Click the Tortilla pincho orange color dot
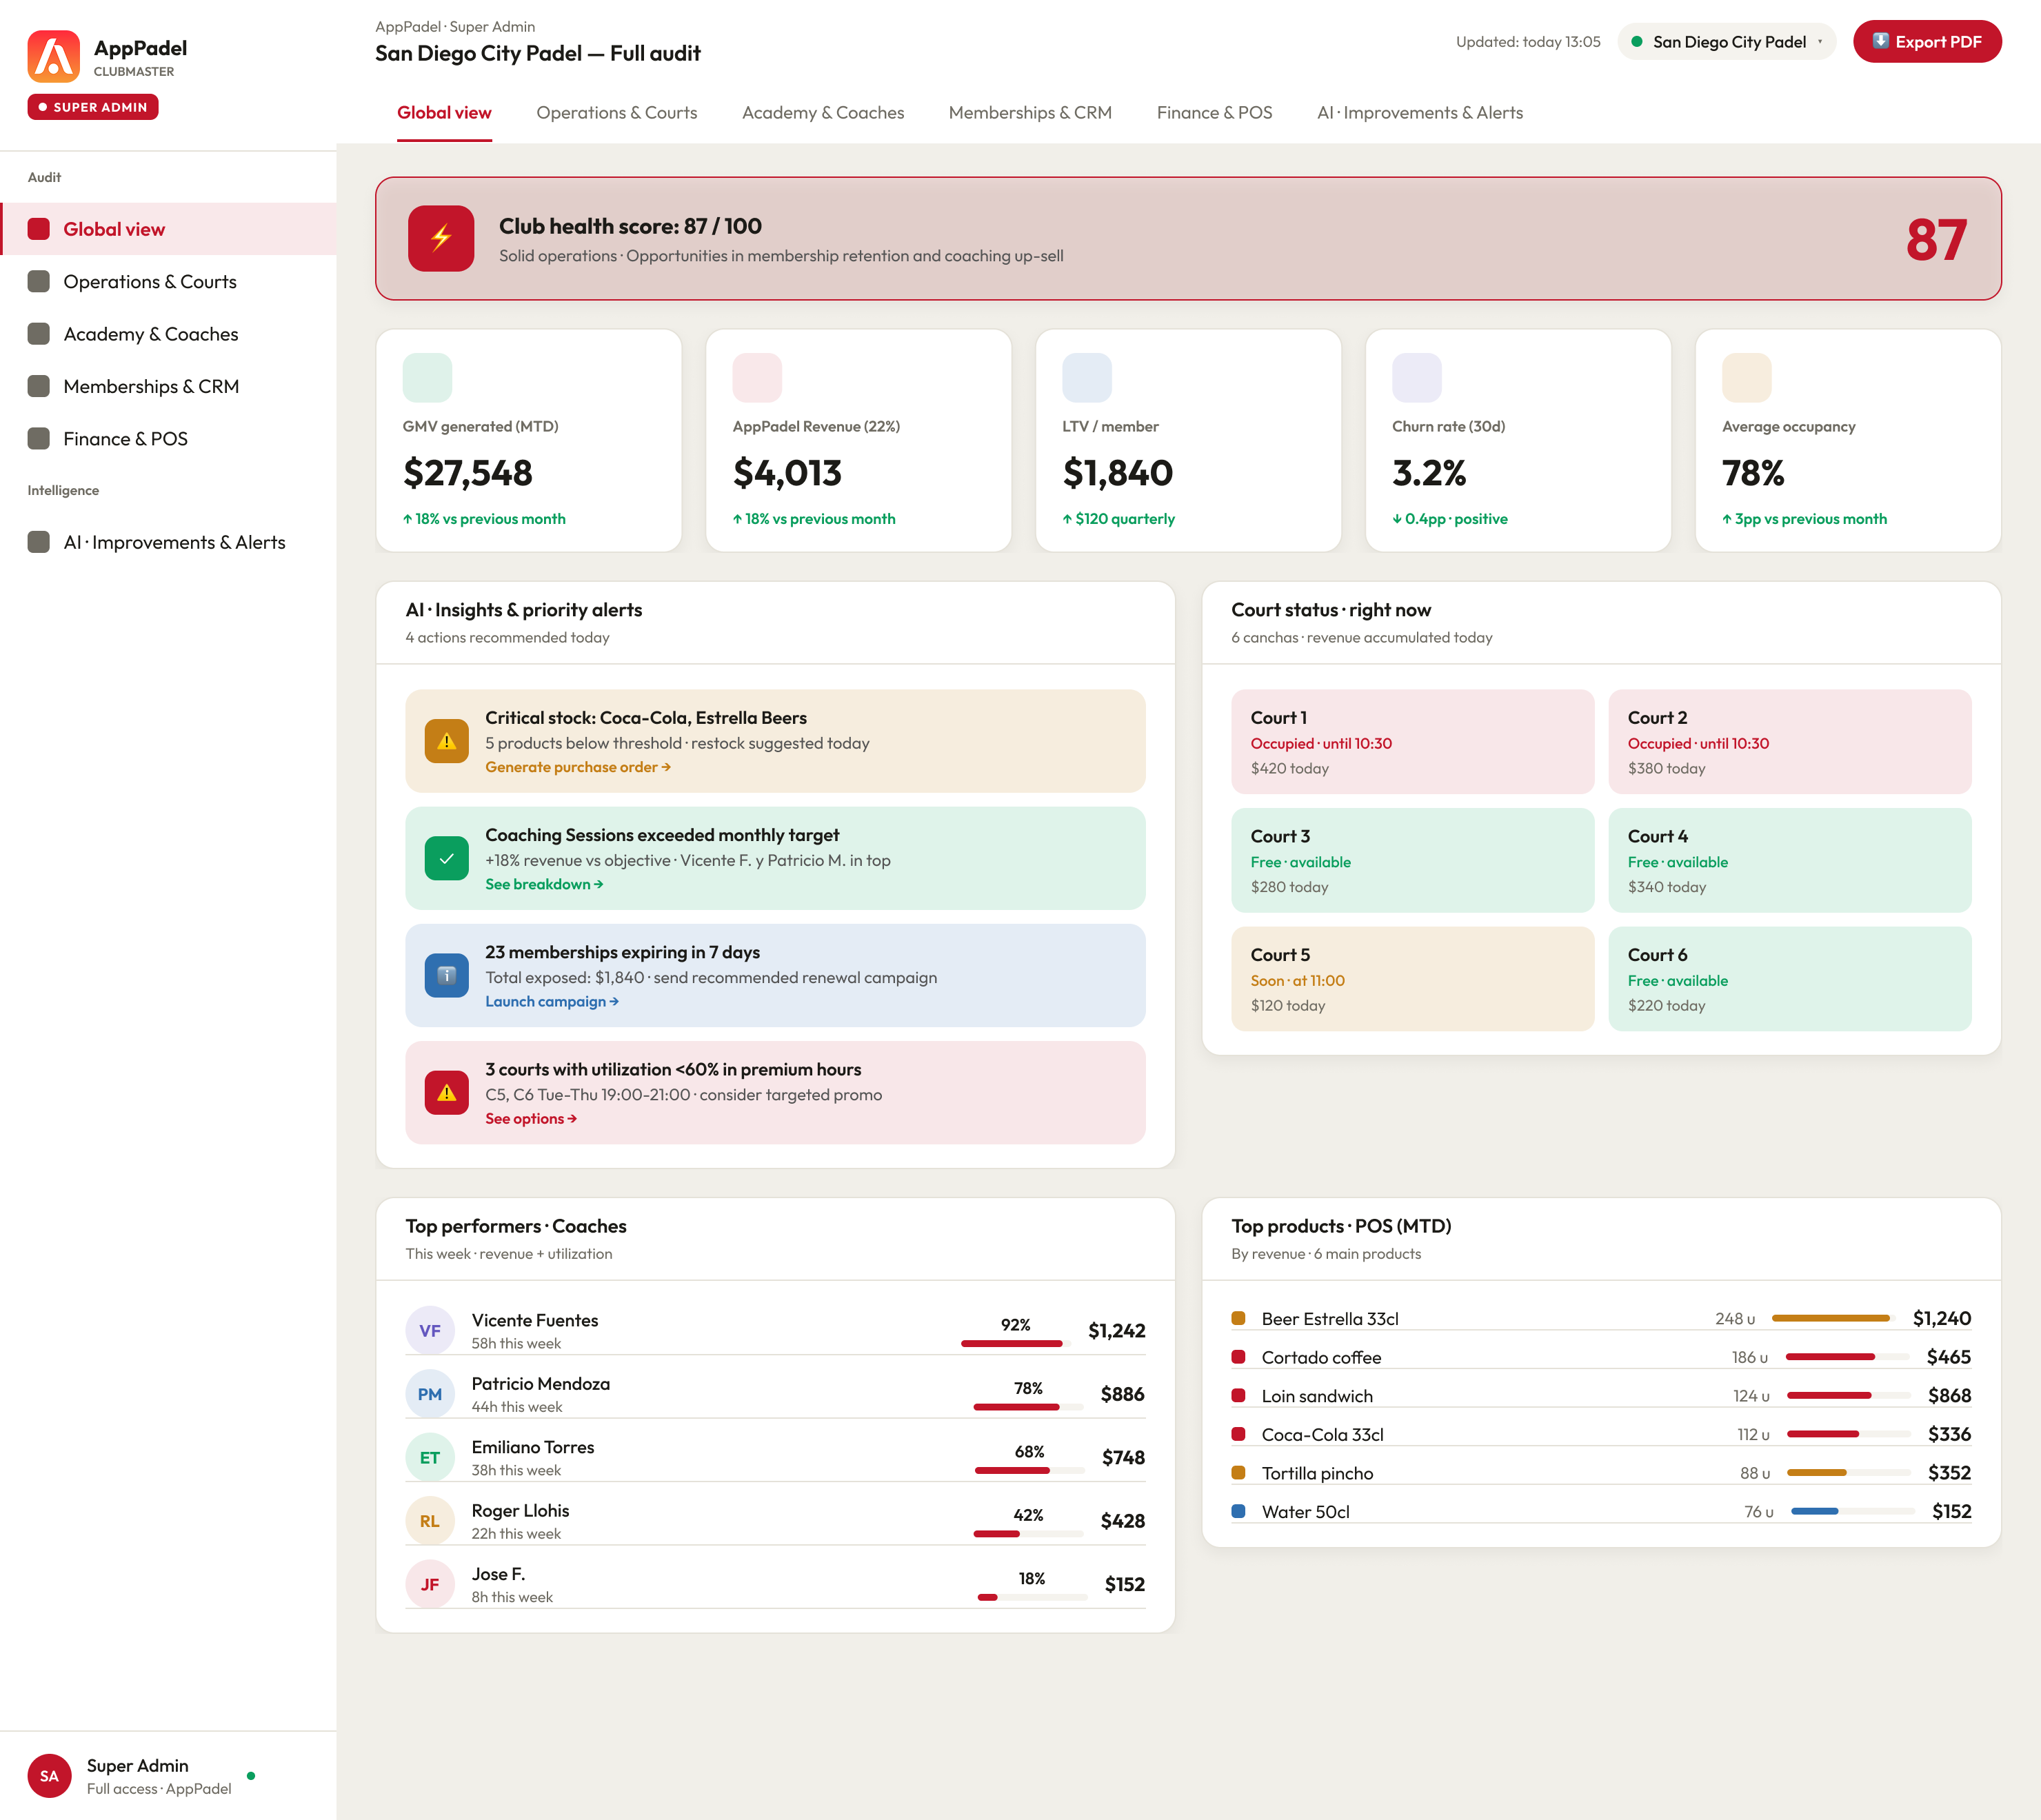The image size is (2041, 1820). (1239, 1472)
